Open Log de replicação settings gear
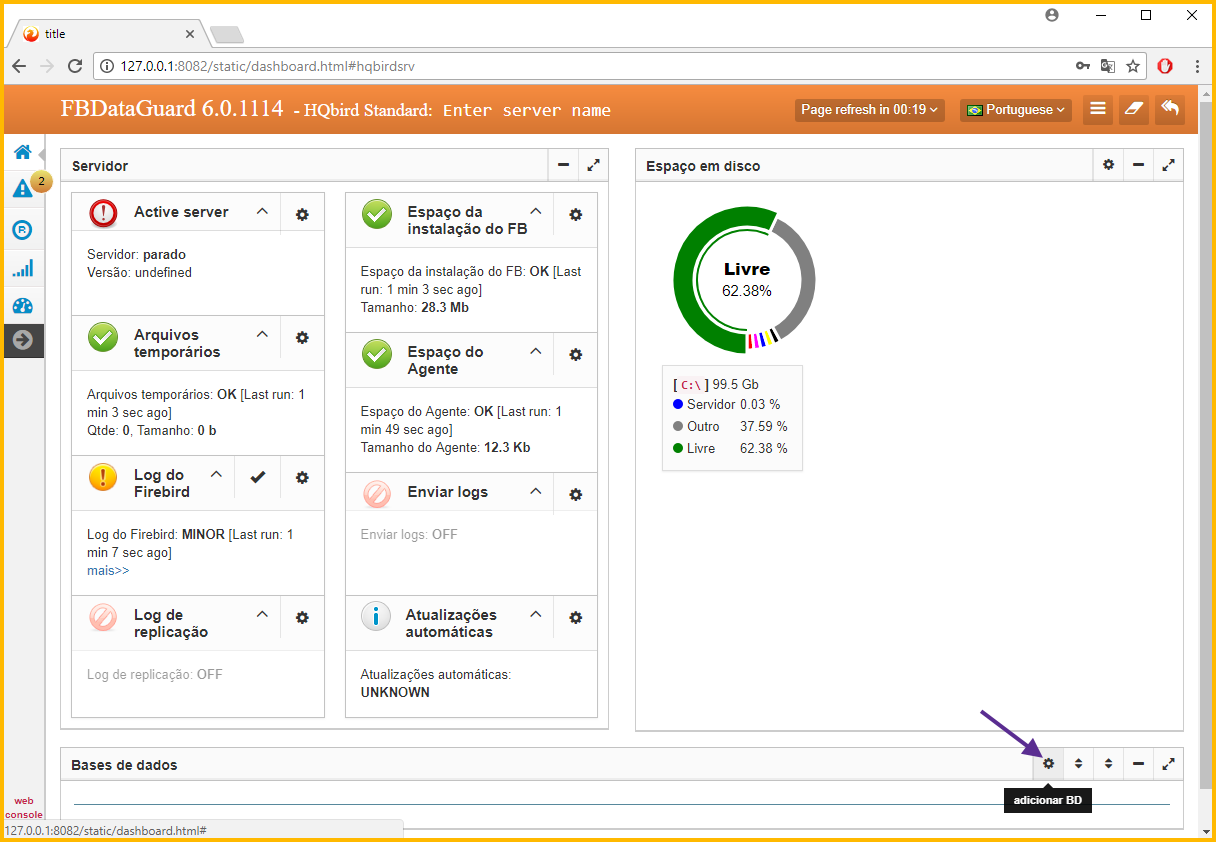1216x842 pixels. click(x=302, y=618)
